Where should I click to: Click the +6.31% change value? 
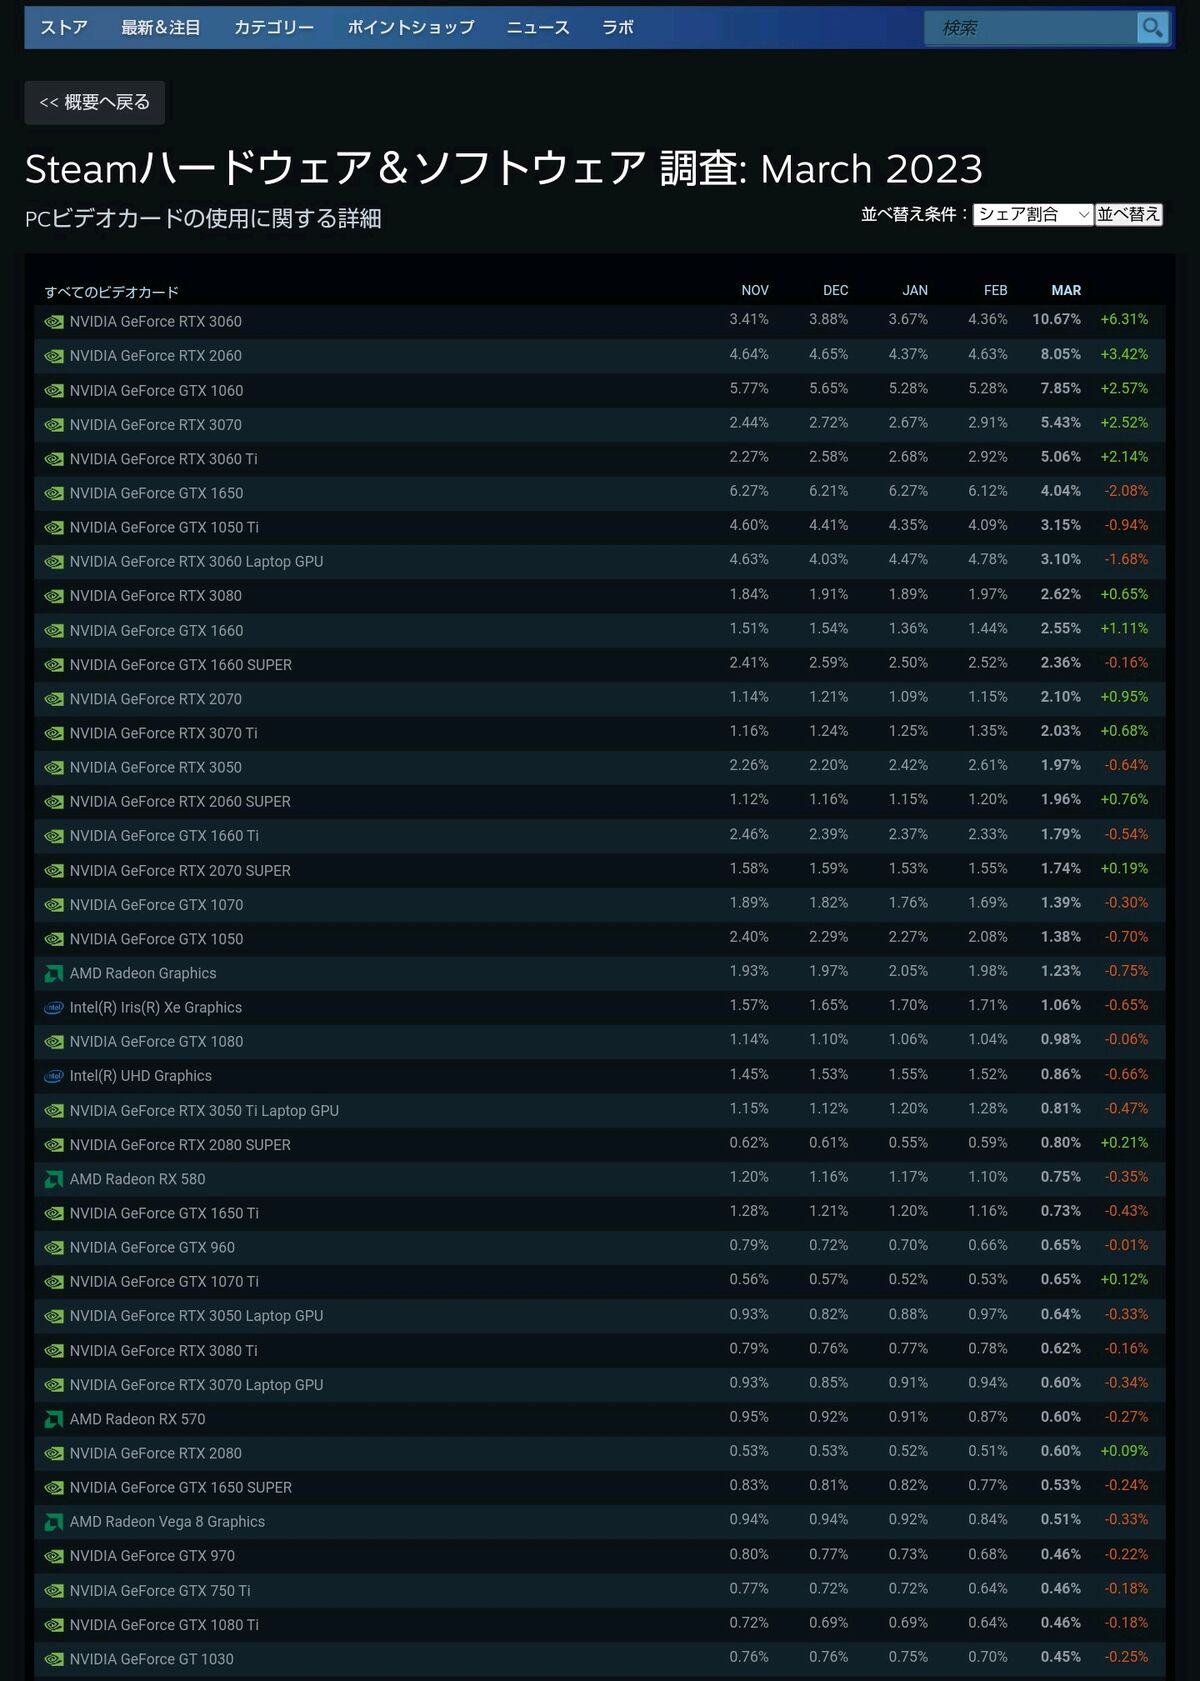(x=1124, y=320)
